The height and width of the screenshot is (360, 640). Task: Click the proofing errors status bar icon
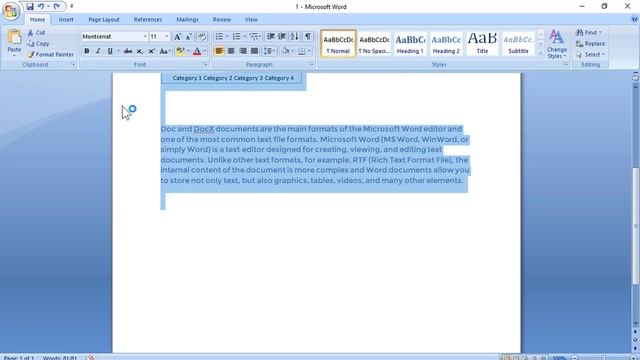[x=90, y=358]
